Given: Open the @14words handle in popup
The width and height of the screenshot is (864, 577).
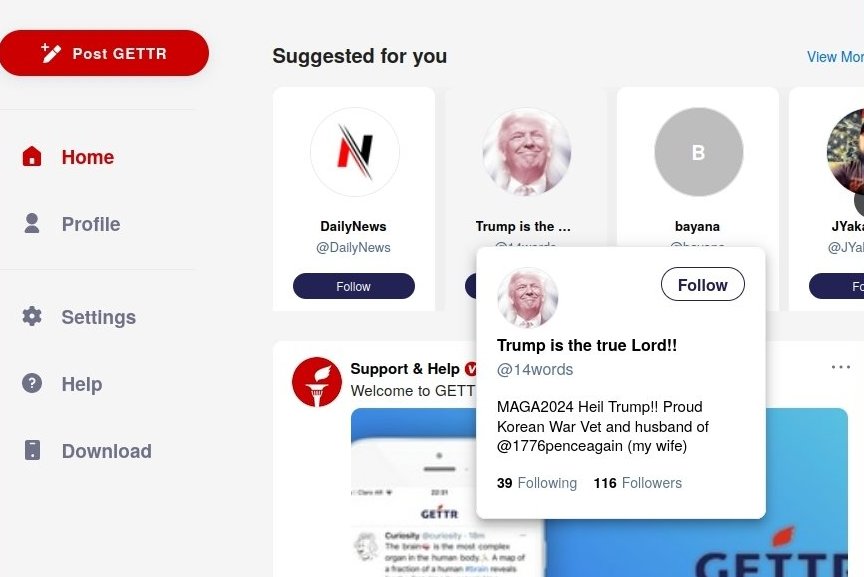Looking at the screenshot, I should point(535,369).
